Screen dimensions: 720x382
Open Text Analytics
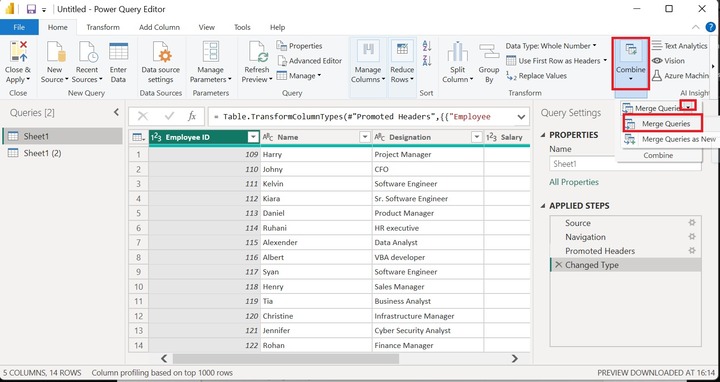679,46
